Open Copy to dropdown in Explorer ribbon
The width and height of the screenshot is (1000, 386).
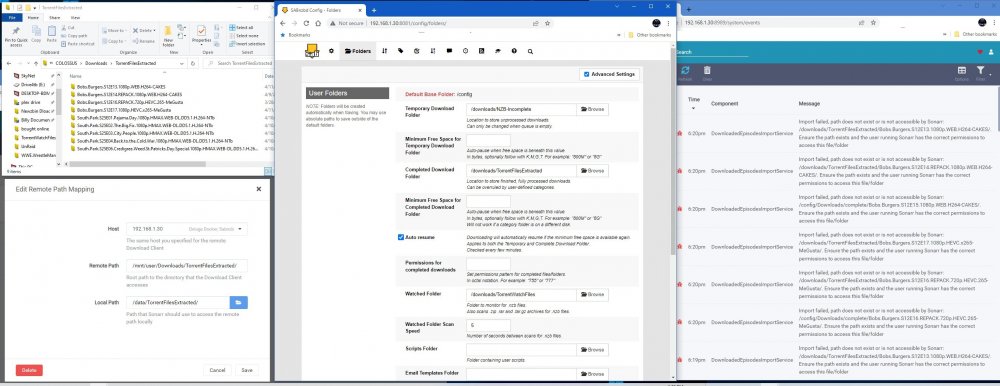point(115,41)
